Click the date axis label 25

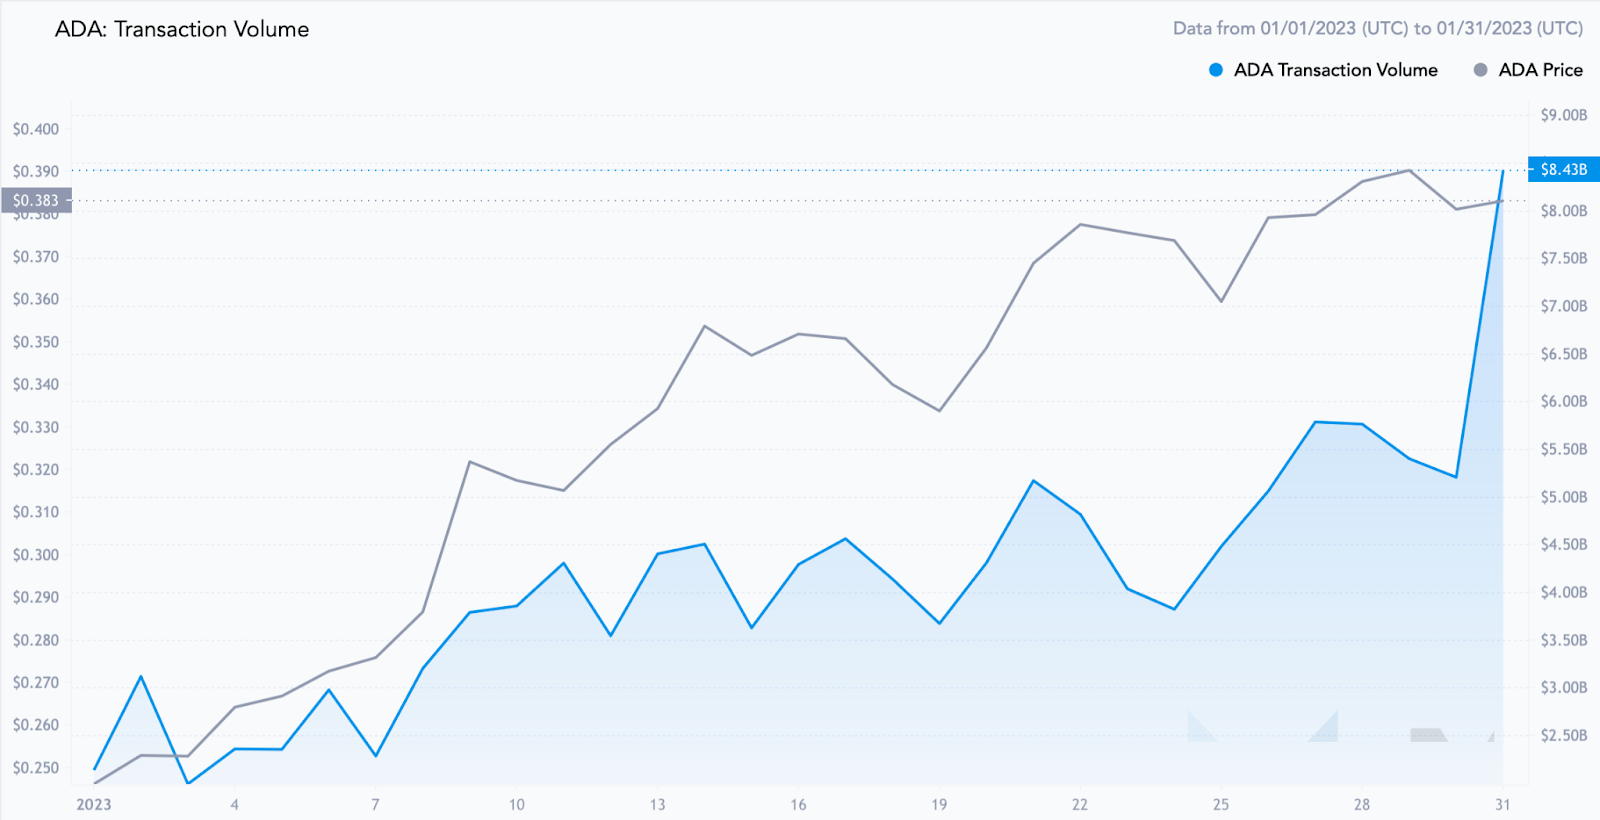pos(1221,804)
